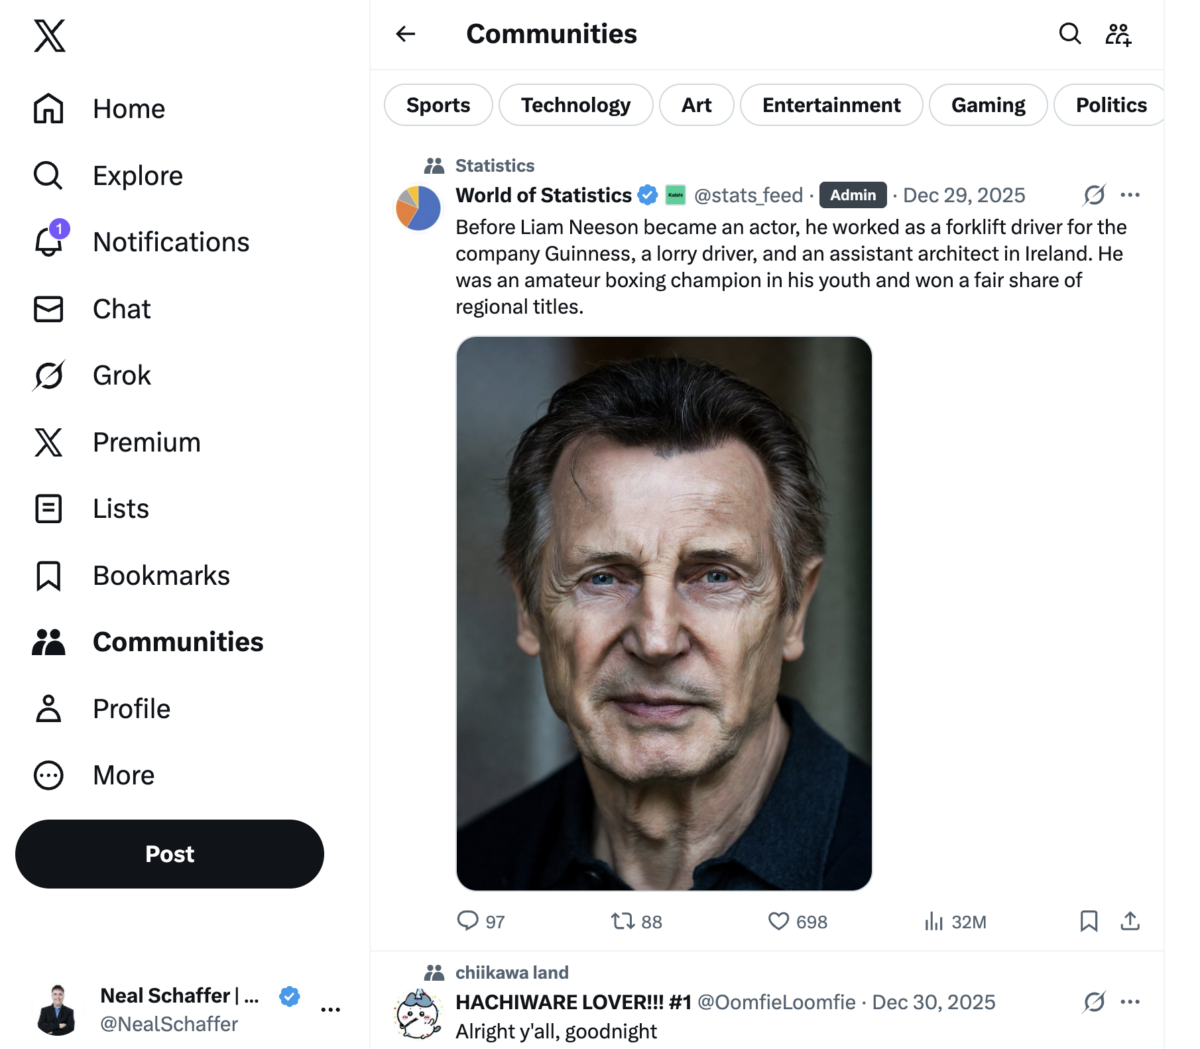1200x1049 pixels.
Task: Repost the Liam Neeson post
Action: click(x=621, y=921)
